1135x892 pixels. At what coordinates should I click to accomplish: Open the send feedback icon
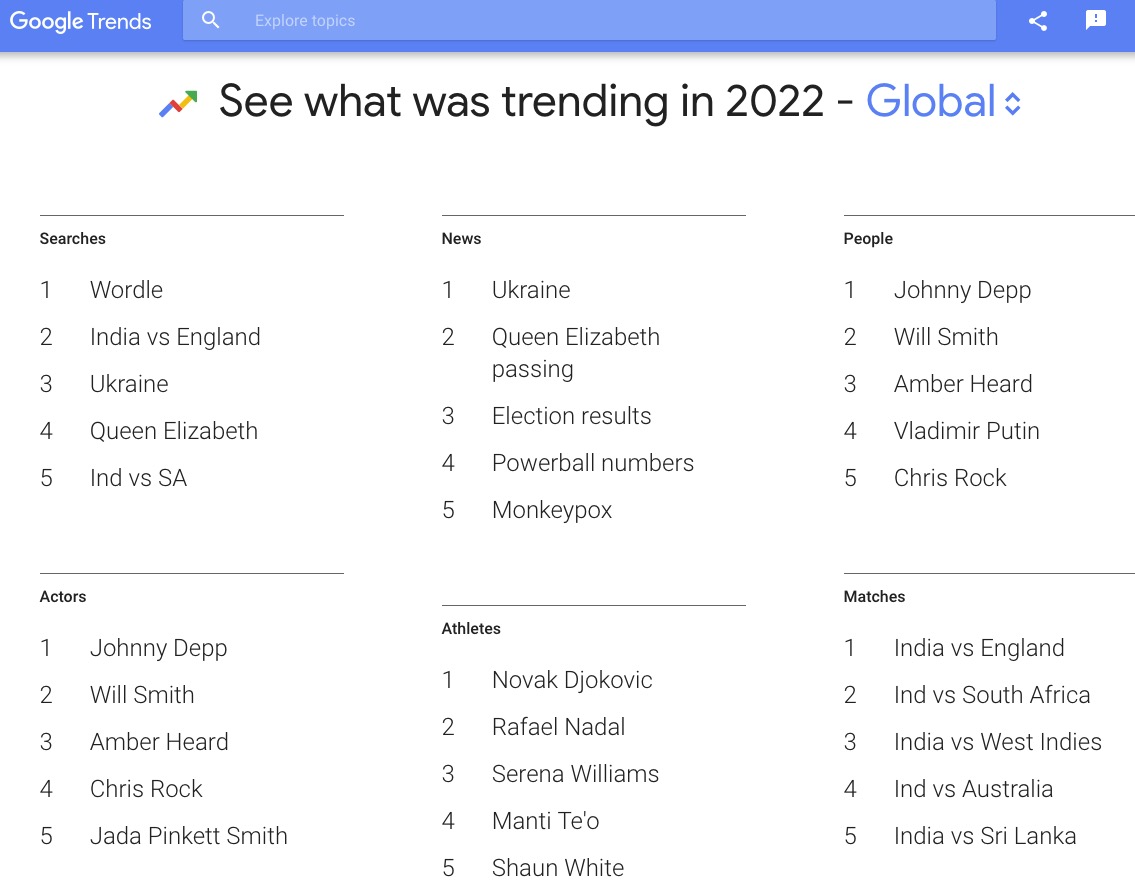click(1096, 20)
